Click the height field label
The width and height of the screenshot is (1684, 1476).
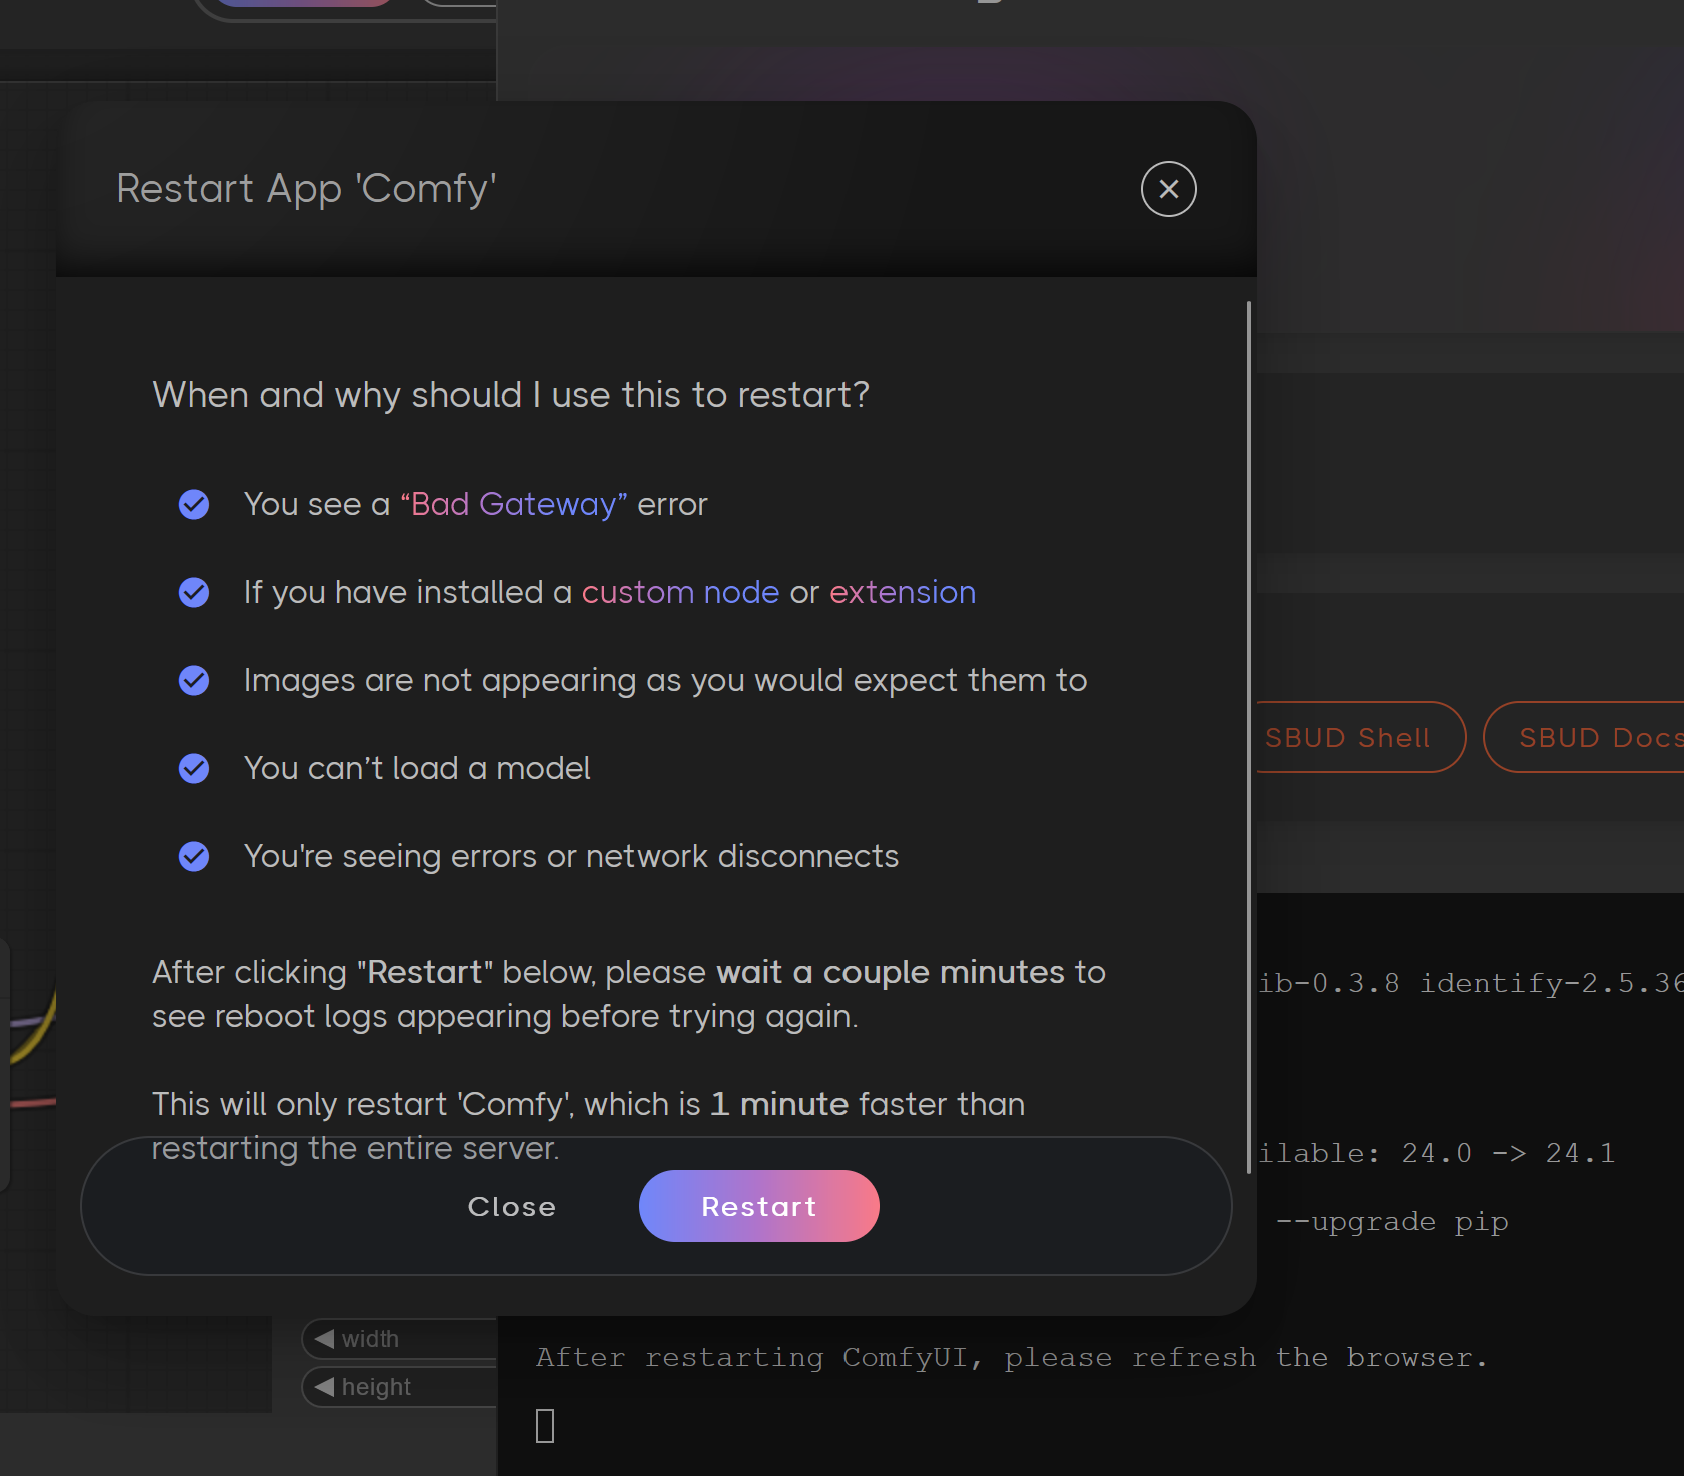pyautogui.click(x=376, y=1387)
